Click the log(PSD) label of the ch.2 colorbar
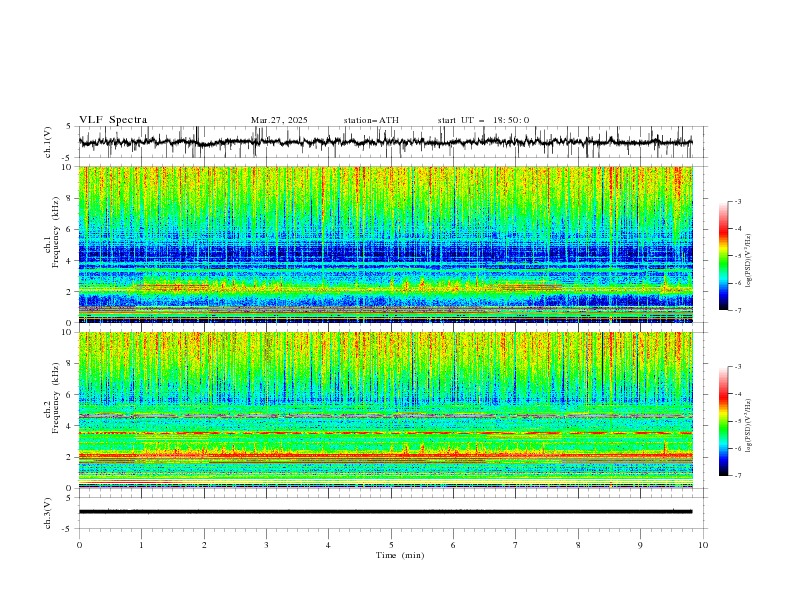792x612 pixels. (748, 426)
